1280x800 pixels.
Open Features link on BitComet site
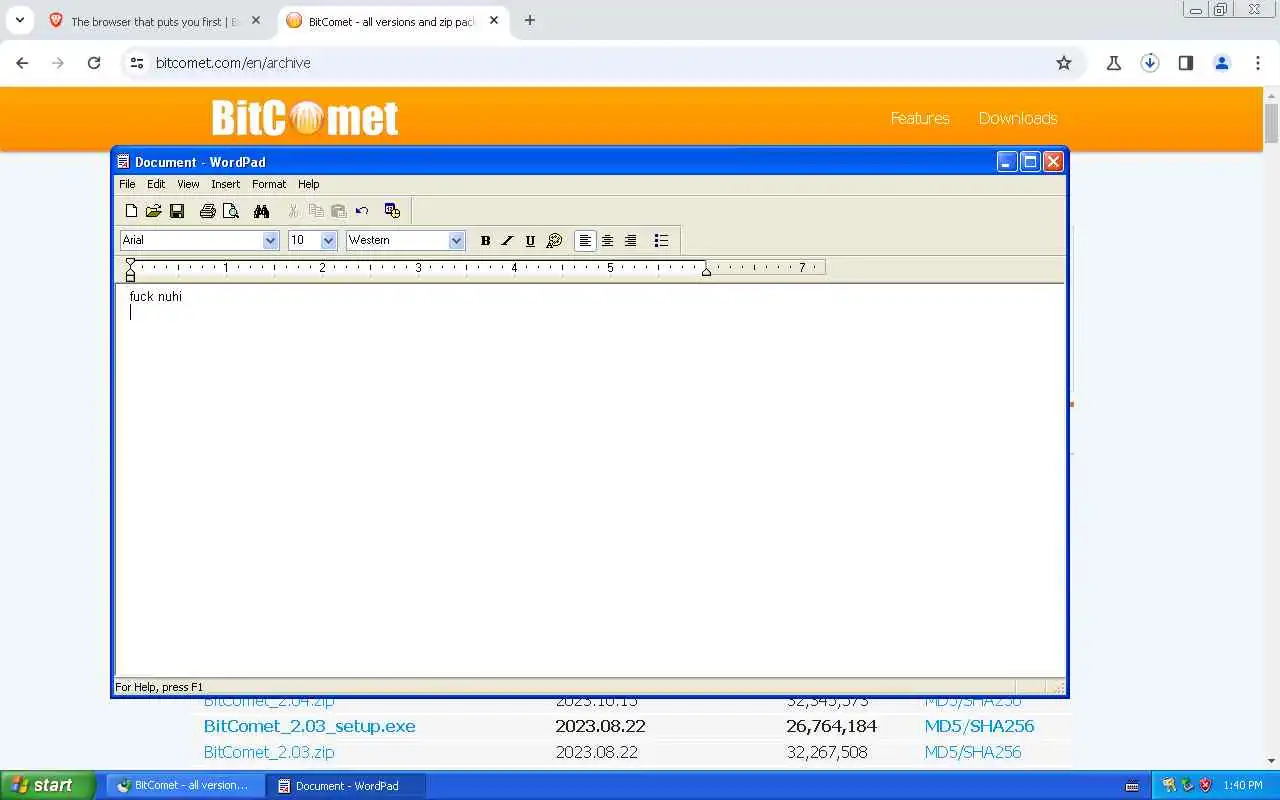[920, 118]
